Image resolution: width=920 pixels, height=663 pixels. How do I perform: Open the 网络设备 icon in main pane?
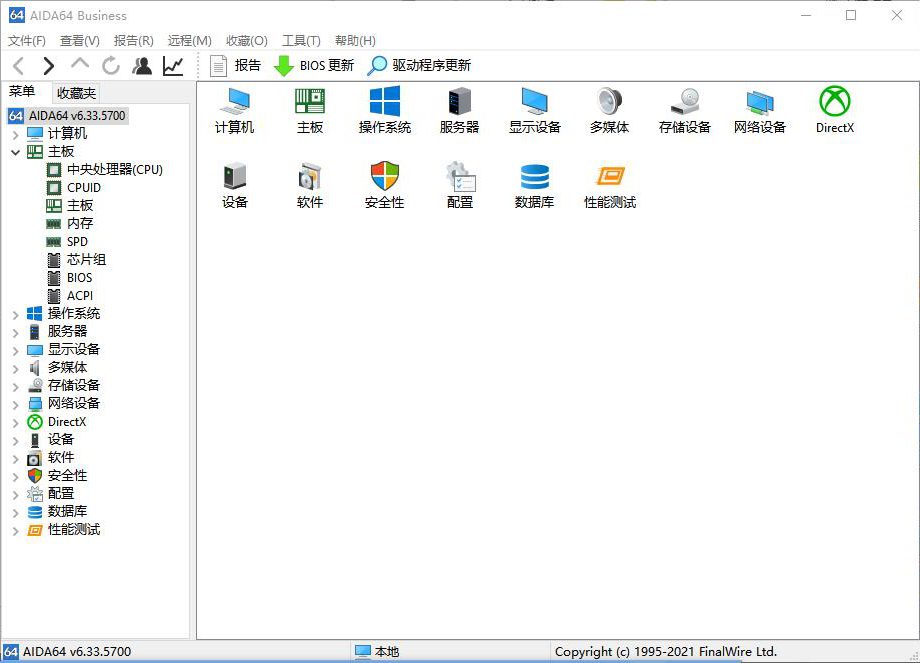[760, 110]
